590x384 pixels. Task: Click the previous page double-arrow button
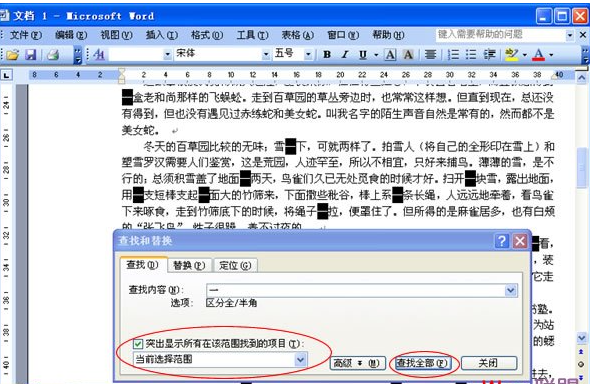click(581, 352)
